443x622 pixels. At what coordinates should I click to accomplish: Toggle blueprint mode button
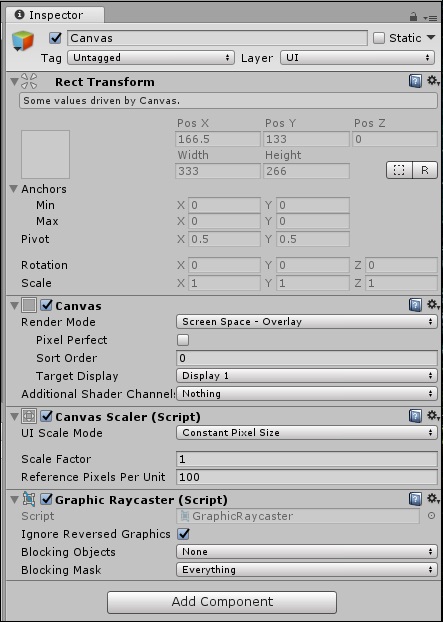pyautogui.click(x=399, y=170)
